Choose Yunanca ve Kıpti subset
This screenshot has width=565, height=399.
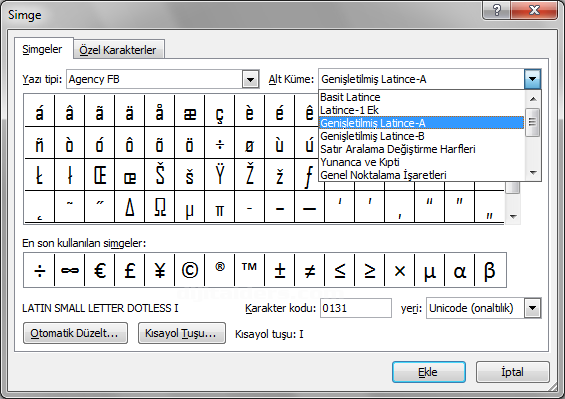(421, 162)
